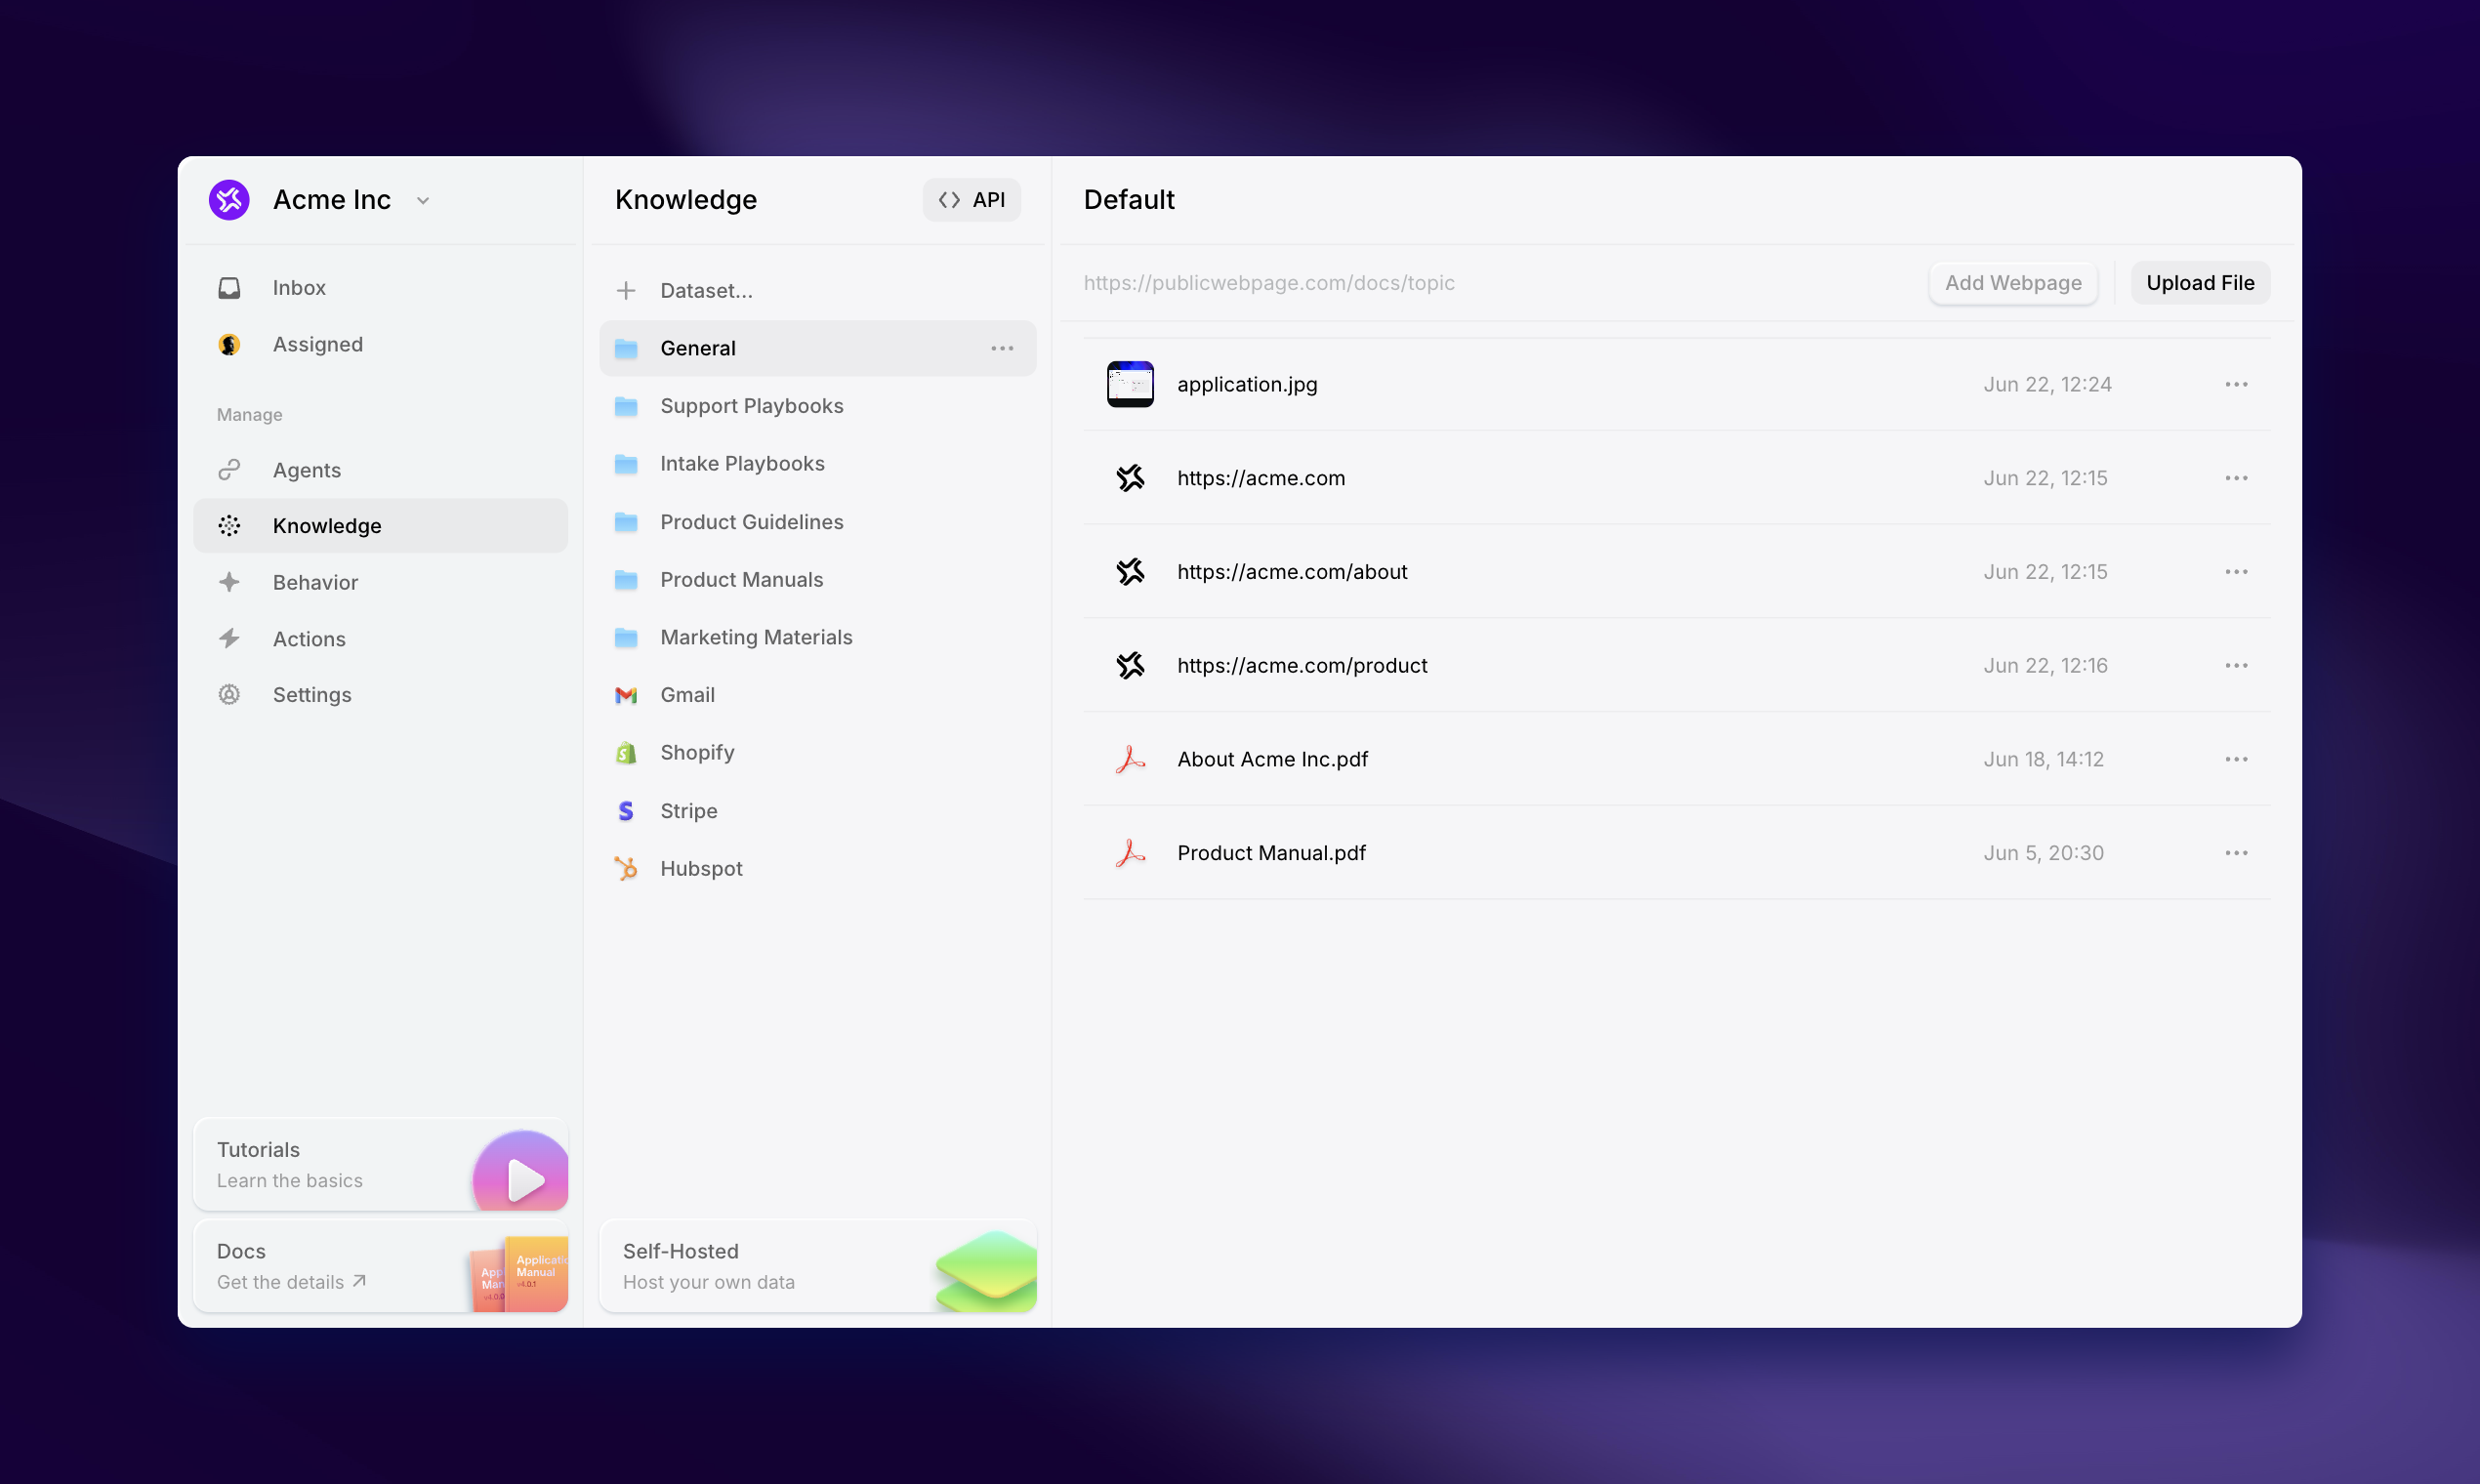Viewport: 2480px width, 1484px height.
Task: Click the Acme Inc purple logo icon
Action: tap(229, 200)
